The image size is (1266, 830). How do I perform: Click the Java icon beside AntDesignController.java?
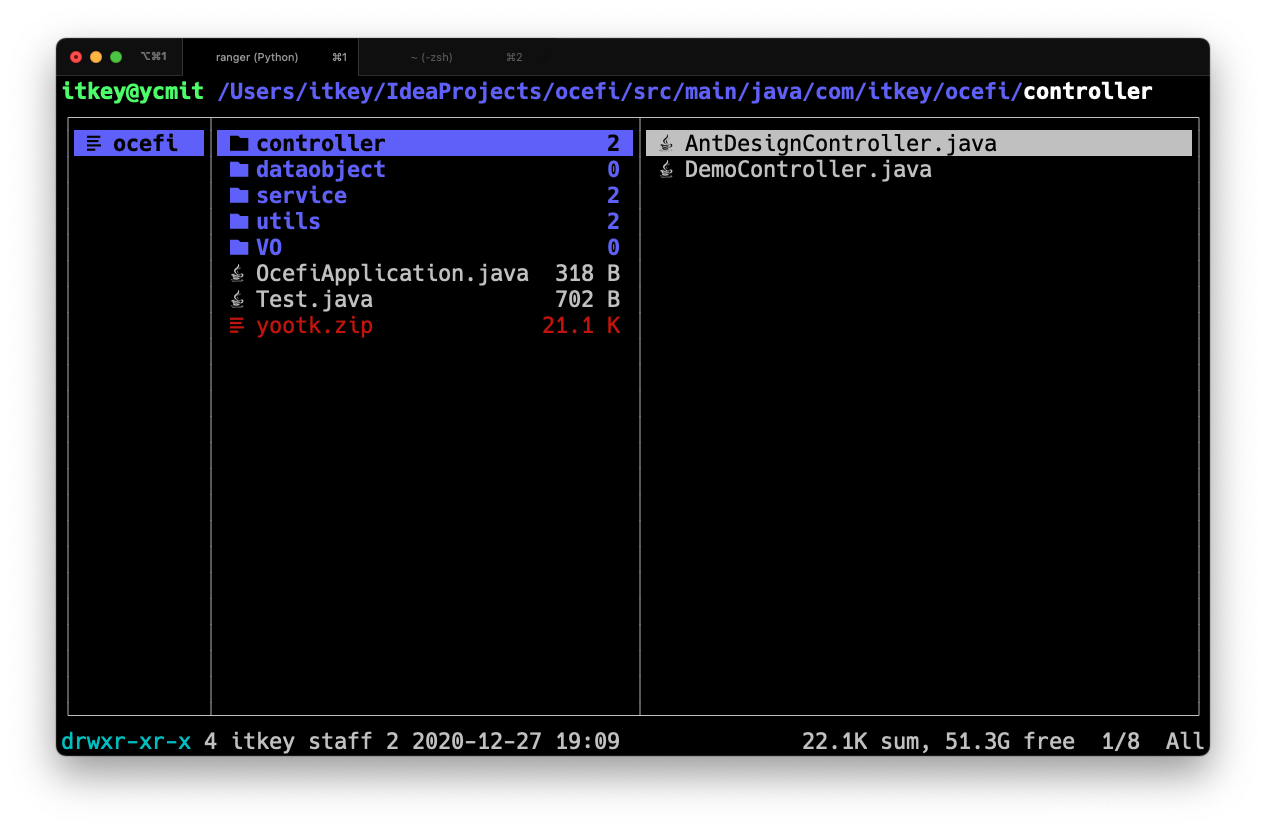(x=666, y=143)
